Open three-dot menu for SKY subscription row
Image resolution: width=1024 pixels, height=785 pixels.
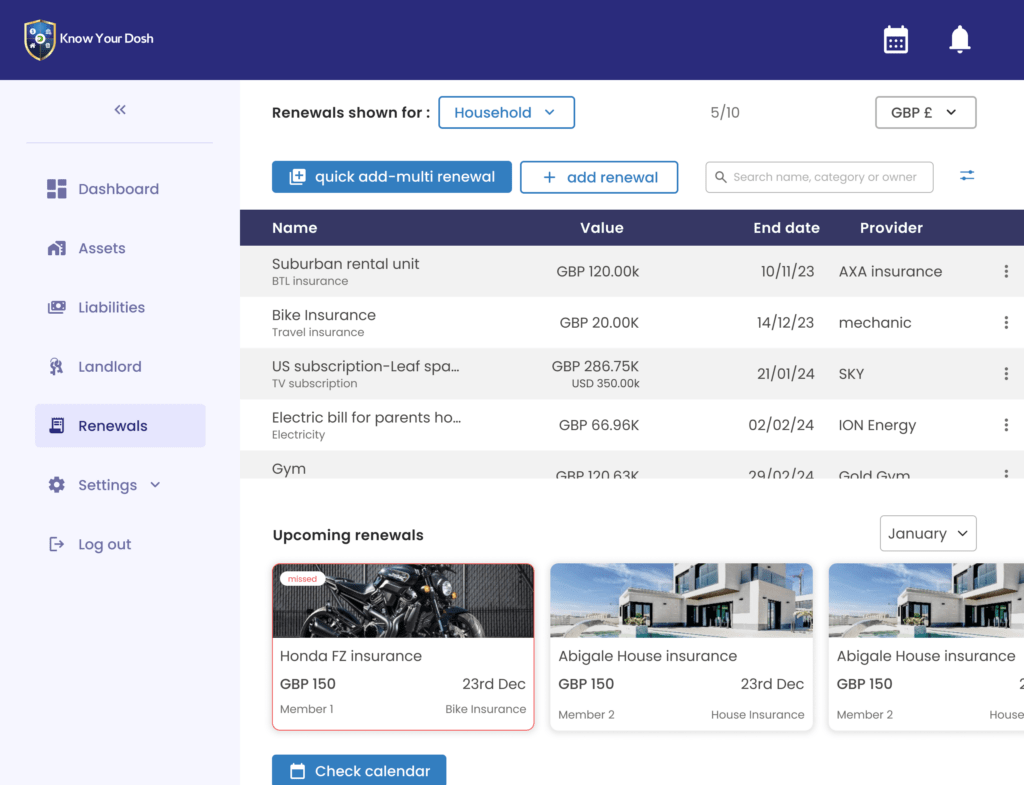coord(1006,374)
